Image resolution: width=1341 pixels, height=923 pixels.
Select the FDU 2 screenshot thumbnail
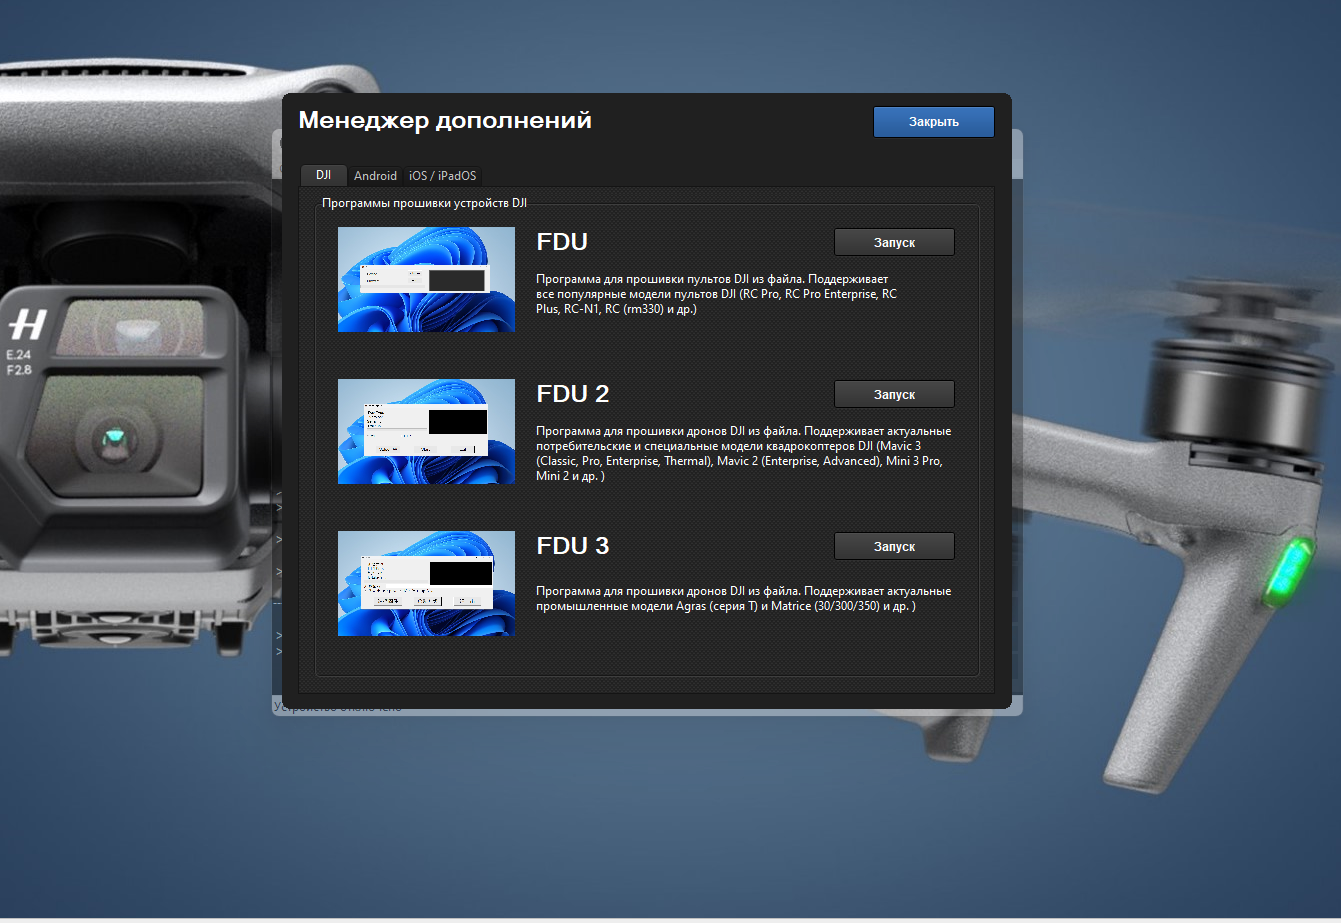tap(426, 431)
